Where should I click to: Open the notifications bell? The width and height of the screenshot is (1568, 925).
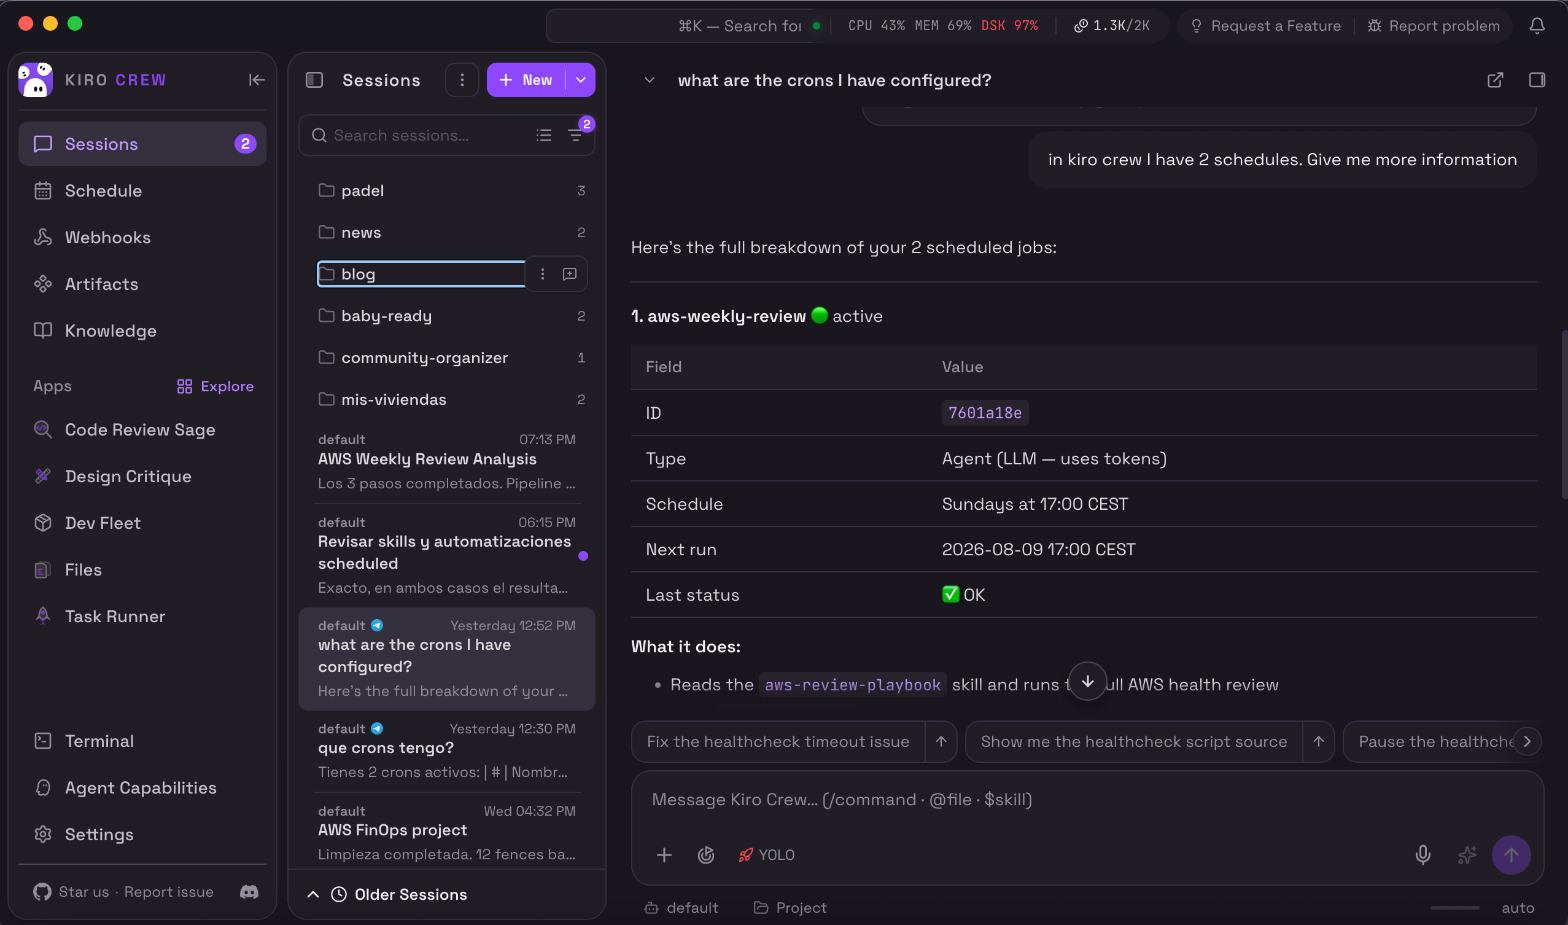1538,26
